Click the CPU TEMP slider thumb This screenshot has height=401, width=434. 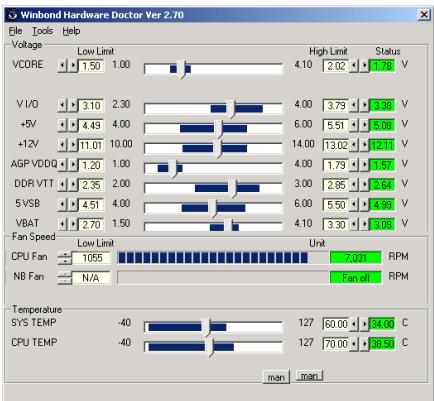(209, 347)
